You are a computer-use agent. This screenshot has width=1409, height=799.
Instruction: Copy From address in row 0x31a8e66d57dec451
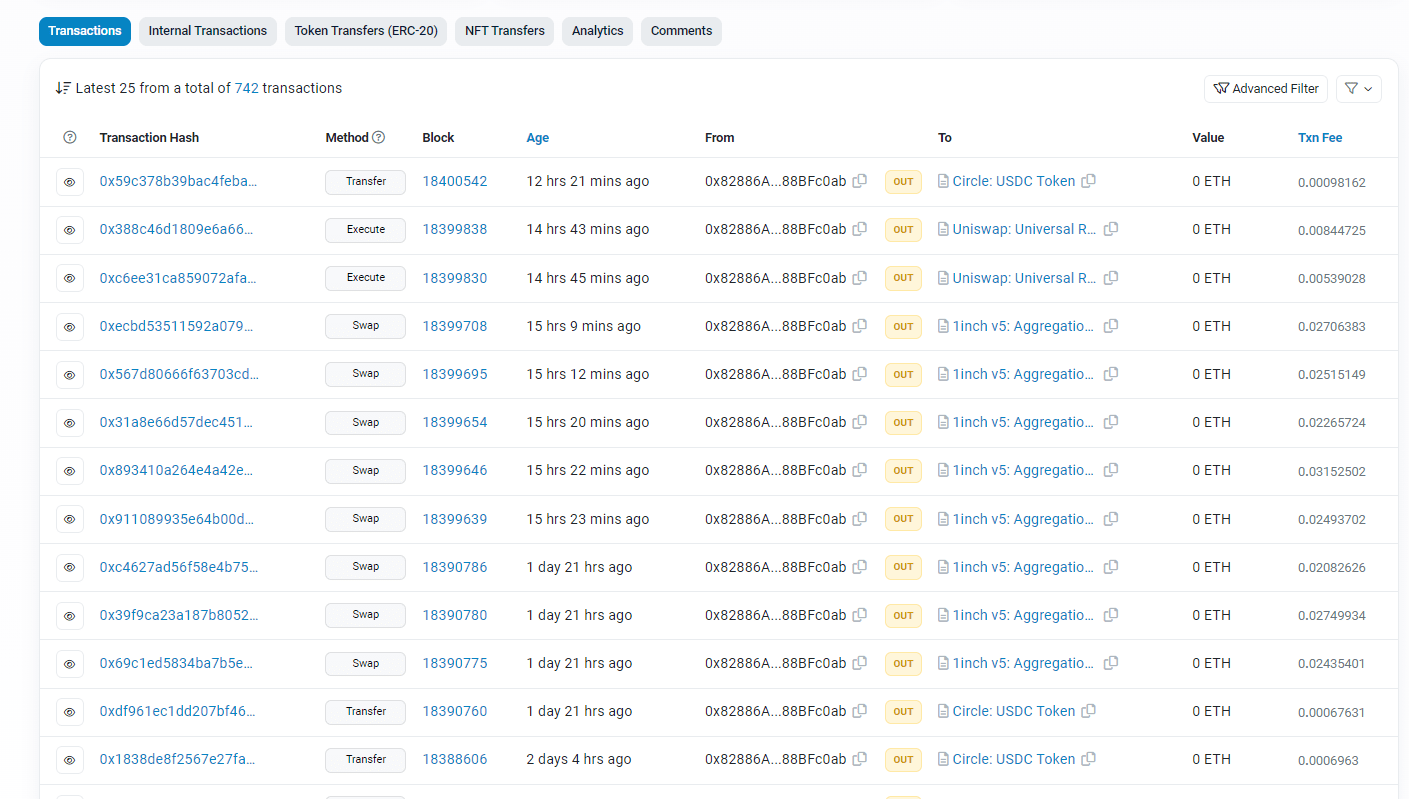[860, 422]
